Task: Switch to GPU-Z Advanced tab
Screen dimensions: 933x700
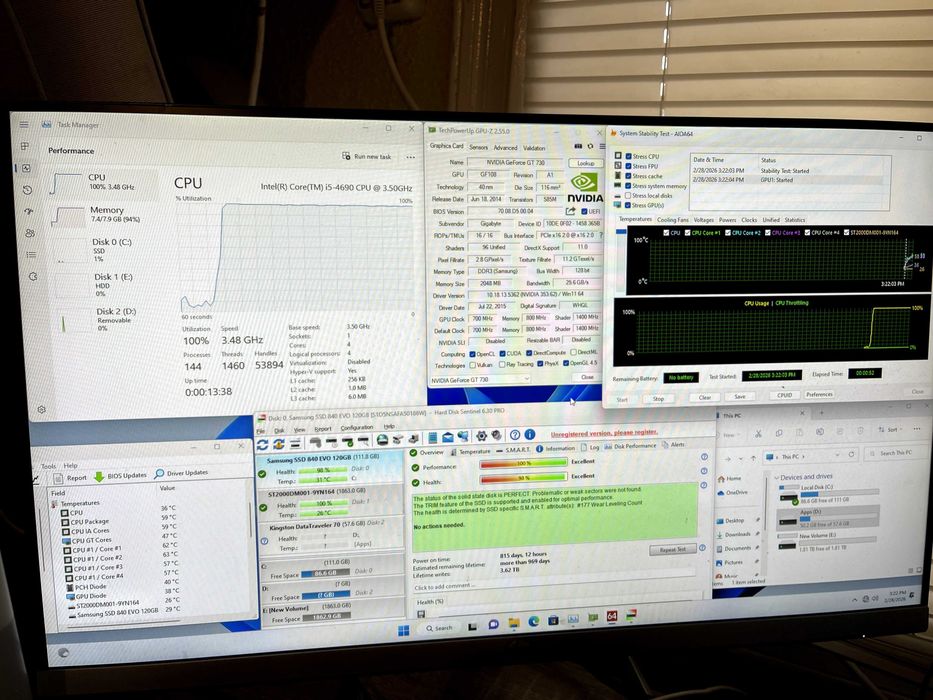Action: [x=505, y=148]
